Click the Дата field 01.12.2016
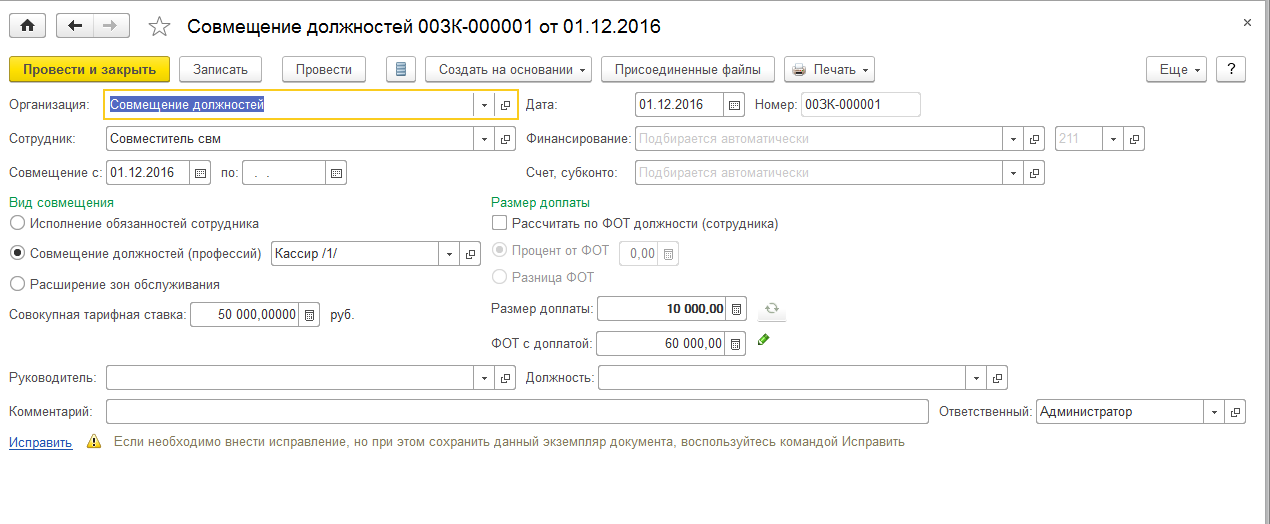 tap(680, 105)
